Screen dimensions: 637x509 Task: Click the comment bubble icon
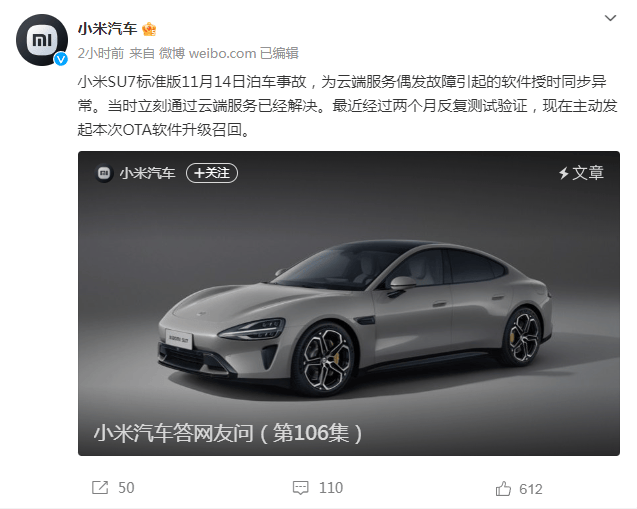[x=301, y=487]
